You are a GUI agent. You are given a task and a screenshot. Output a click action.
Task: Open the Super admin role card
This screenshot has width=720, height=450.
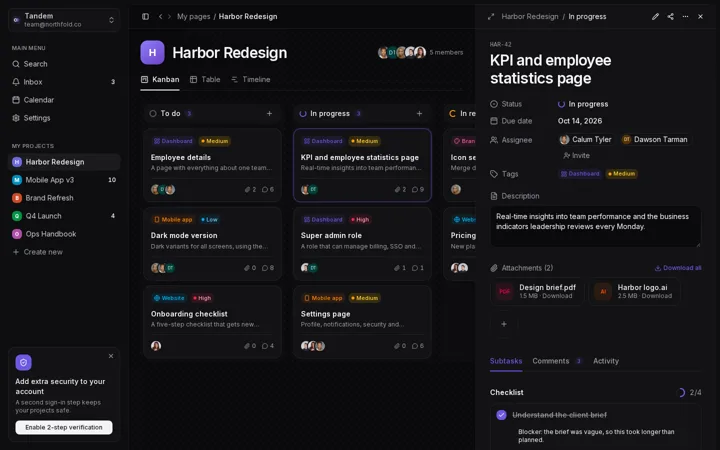coord(362,243)
